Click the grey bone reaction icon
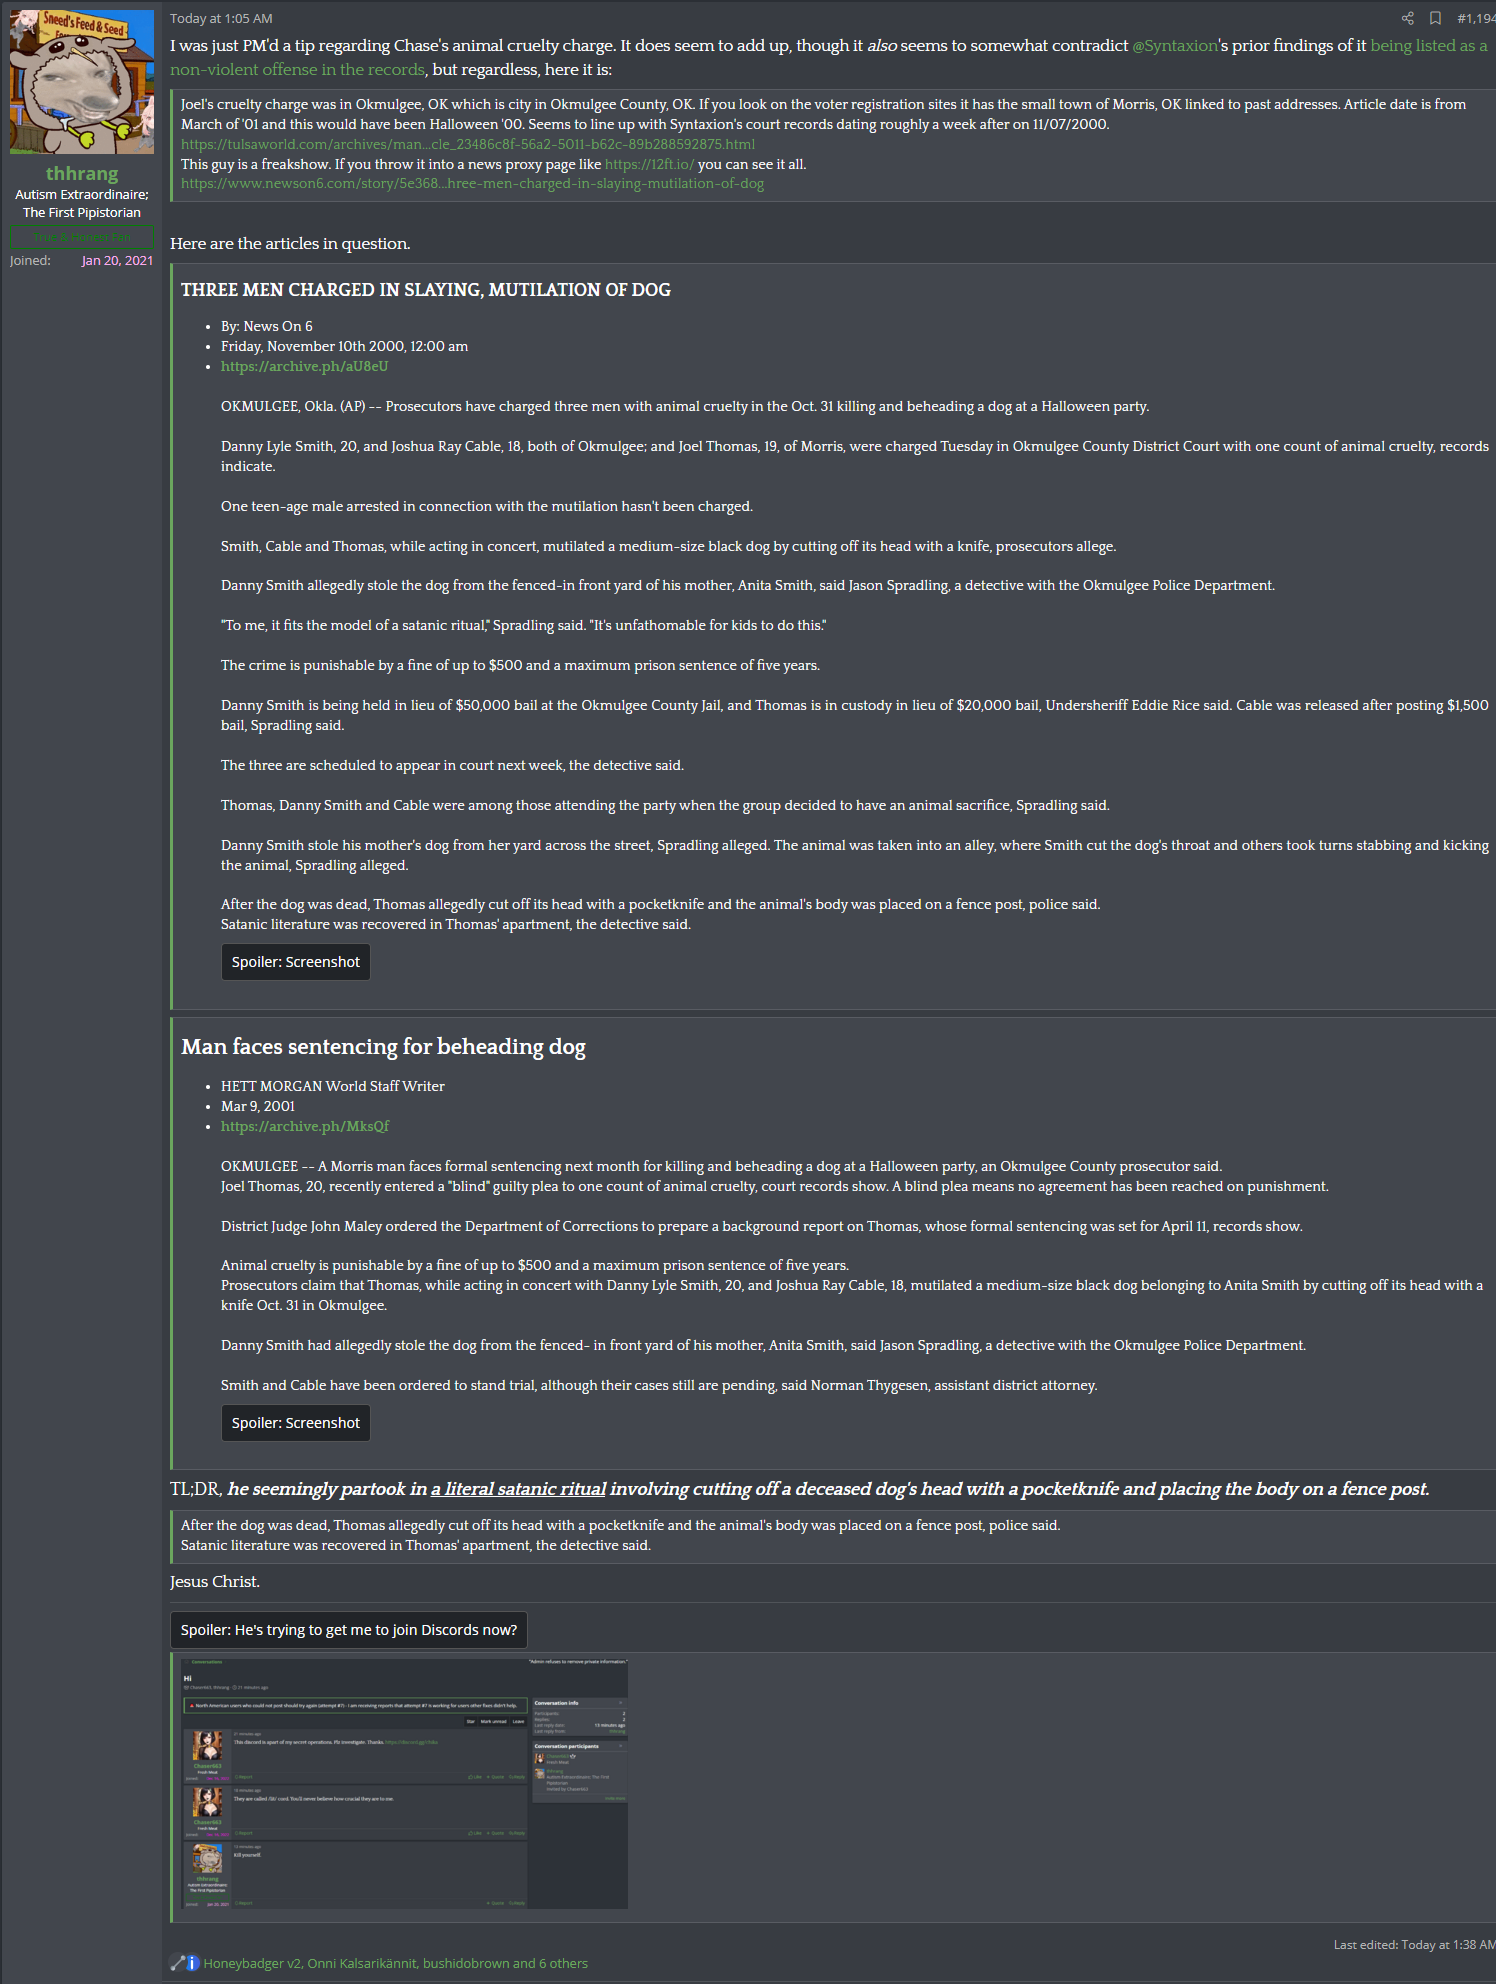The image size is (1496, 1984). (177, 1963)
